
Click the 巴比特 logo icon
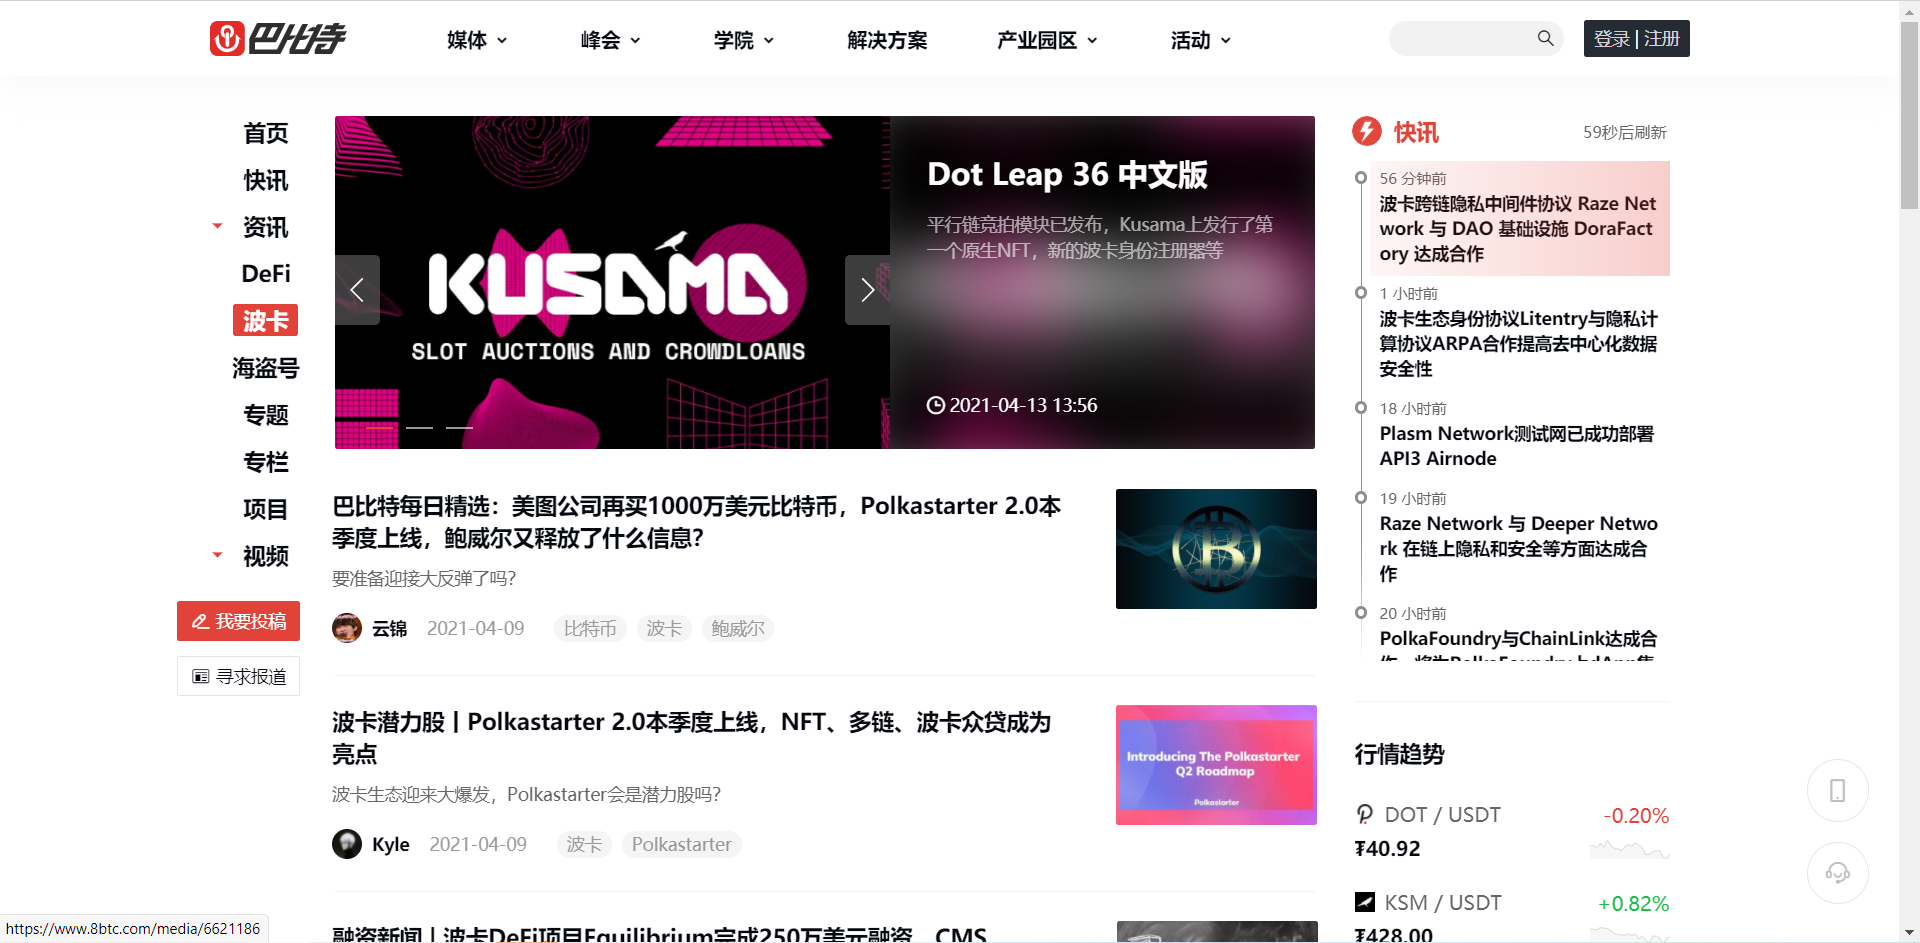228,38
